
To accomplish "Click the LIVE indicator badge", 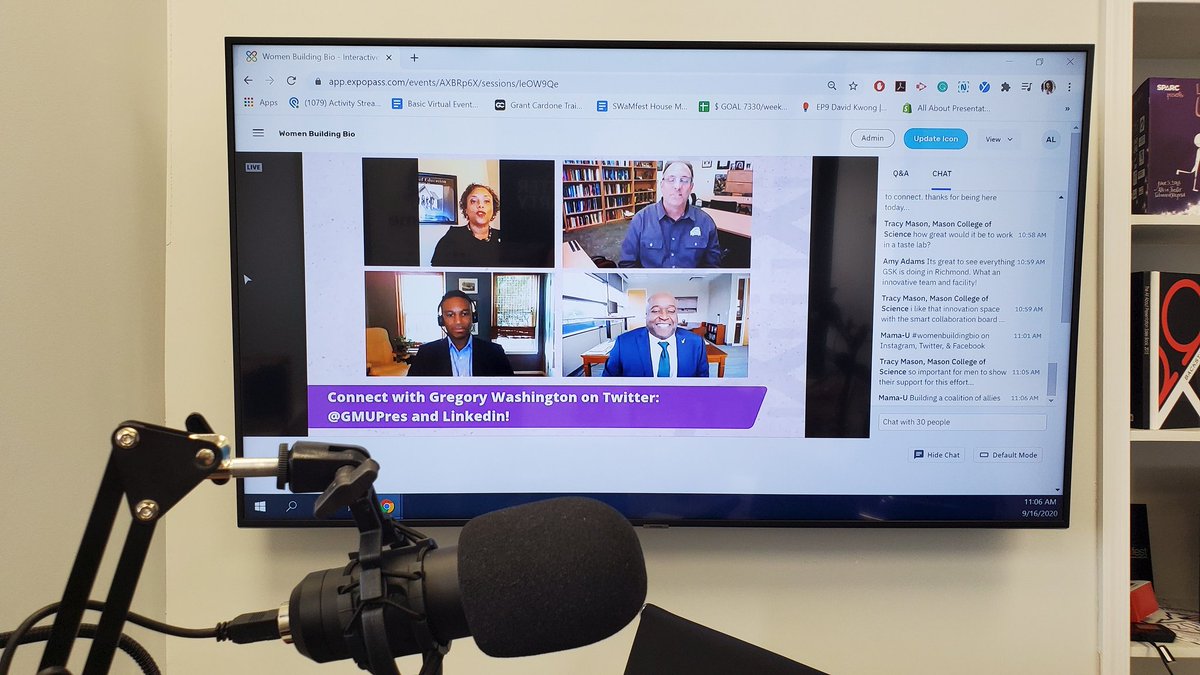I will point(253,167).
